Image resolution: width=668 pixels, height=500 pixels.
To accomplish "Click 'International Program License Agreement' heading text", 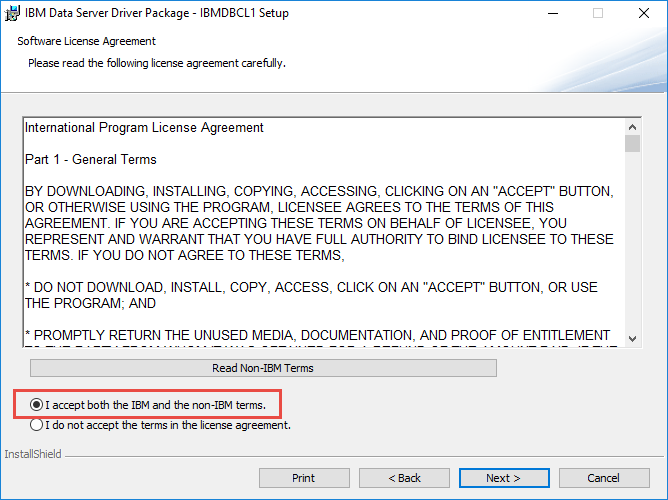I will 144,128.
